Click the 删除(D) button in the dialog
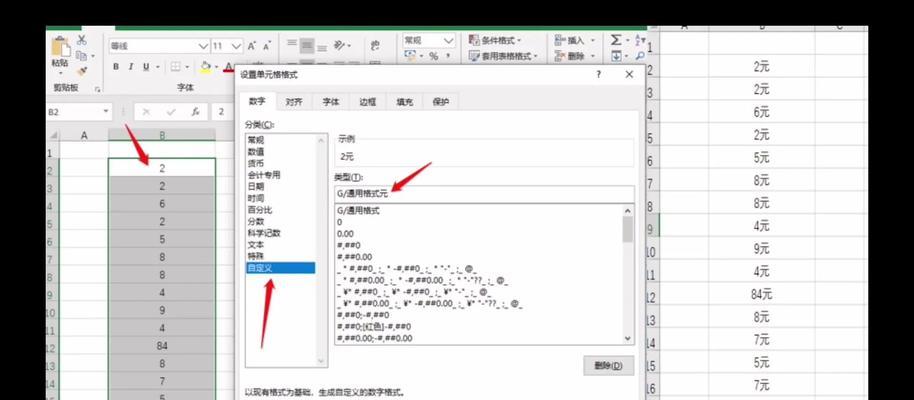This screenshot has height=400, width=914. [609, 366]
